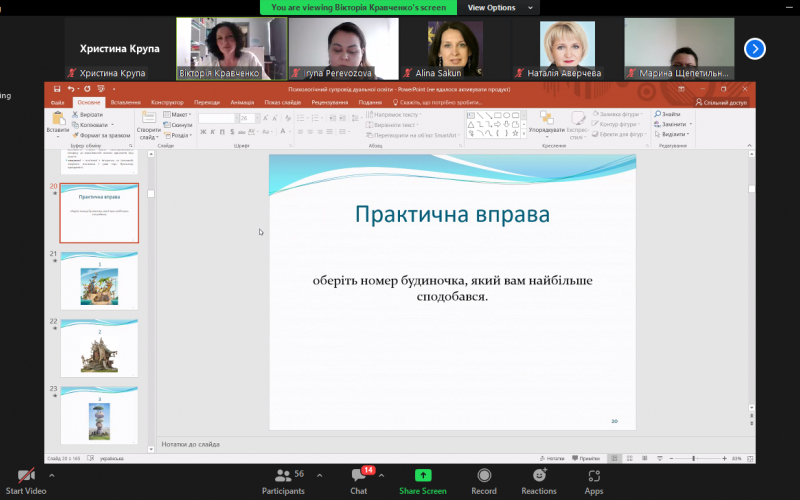Click the increase font size icon
This screenshot has height=500, width=800.
click(265, 118)
